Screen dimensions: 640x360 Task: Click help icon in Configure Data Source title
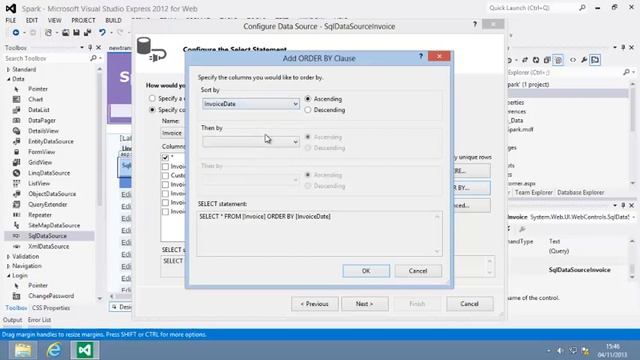click(475, 24)
